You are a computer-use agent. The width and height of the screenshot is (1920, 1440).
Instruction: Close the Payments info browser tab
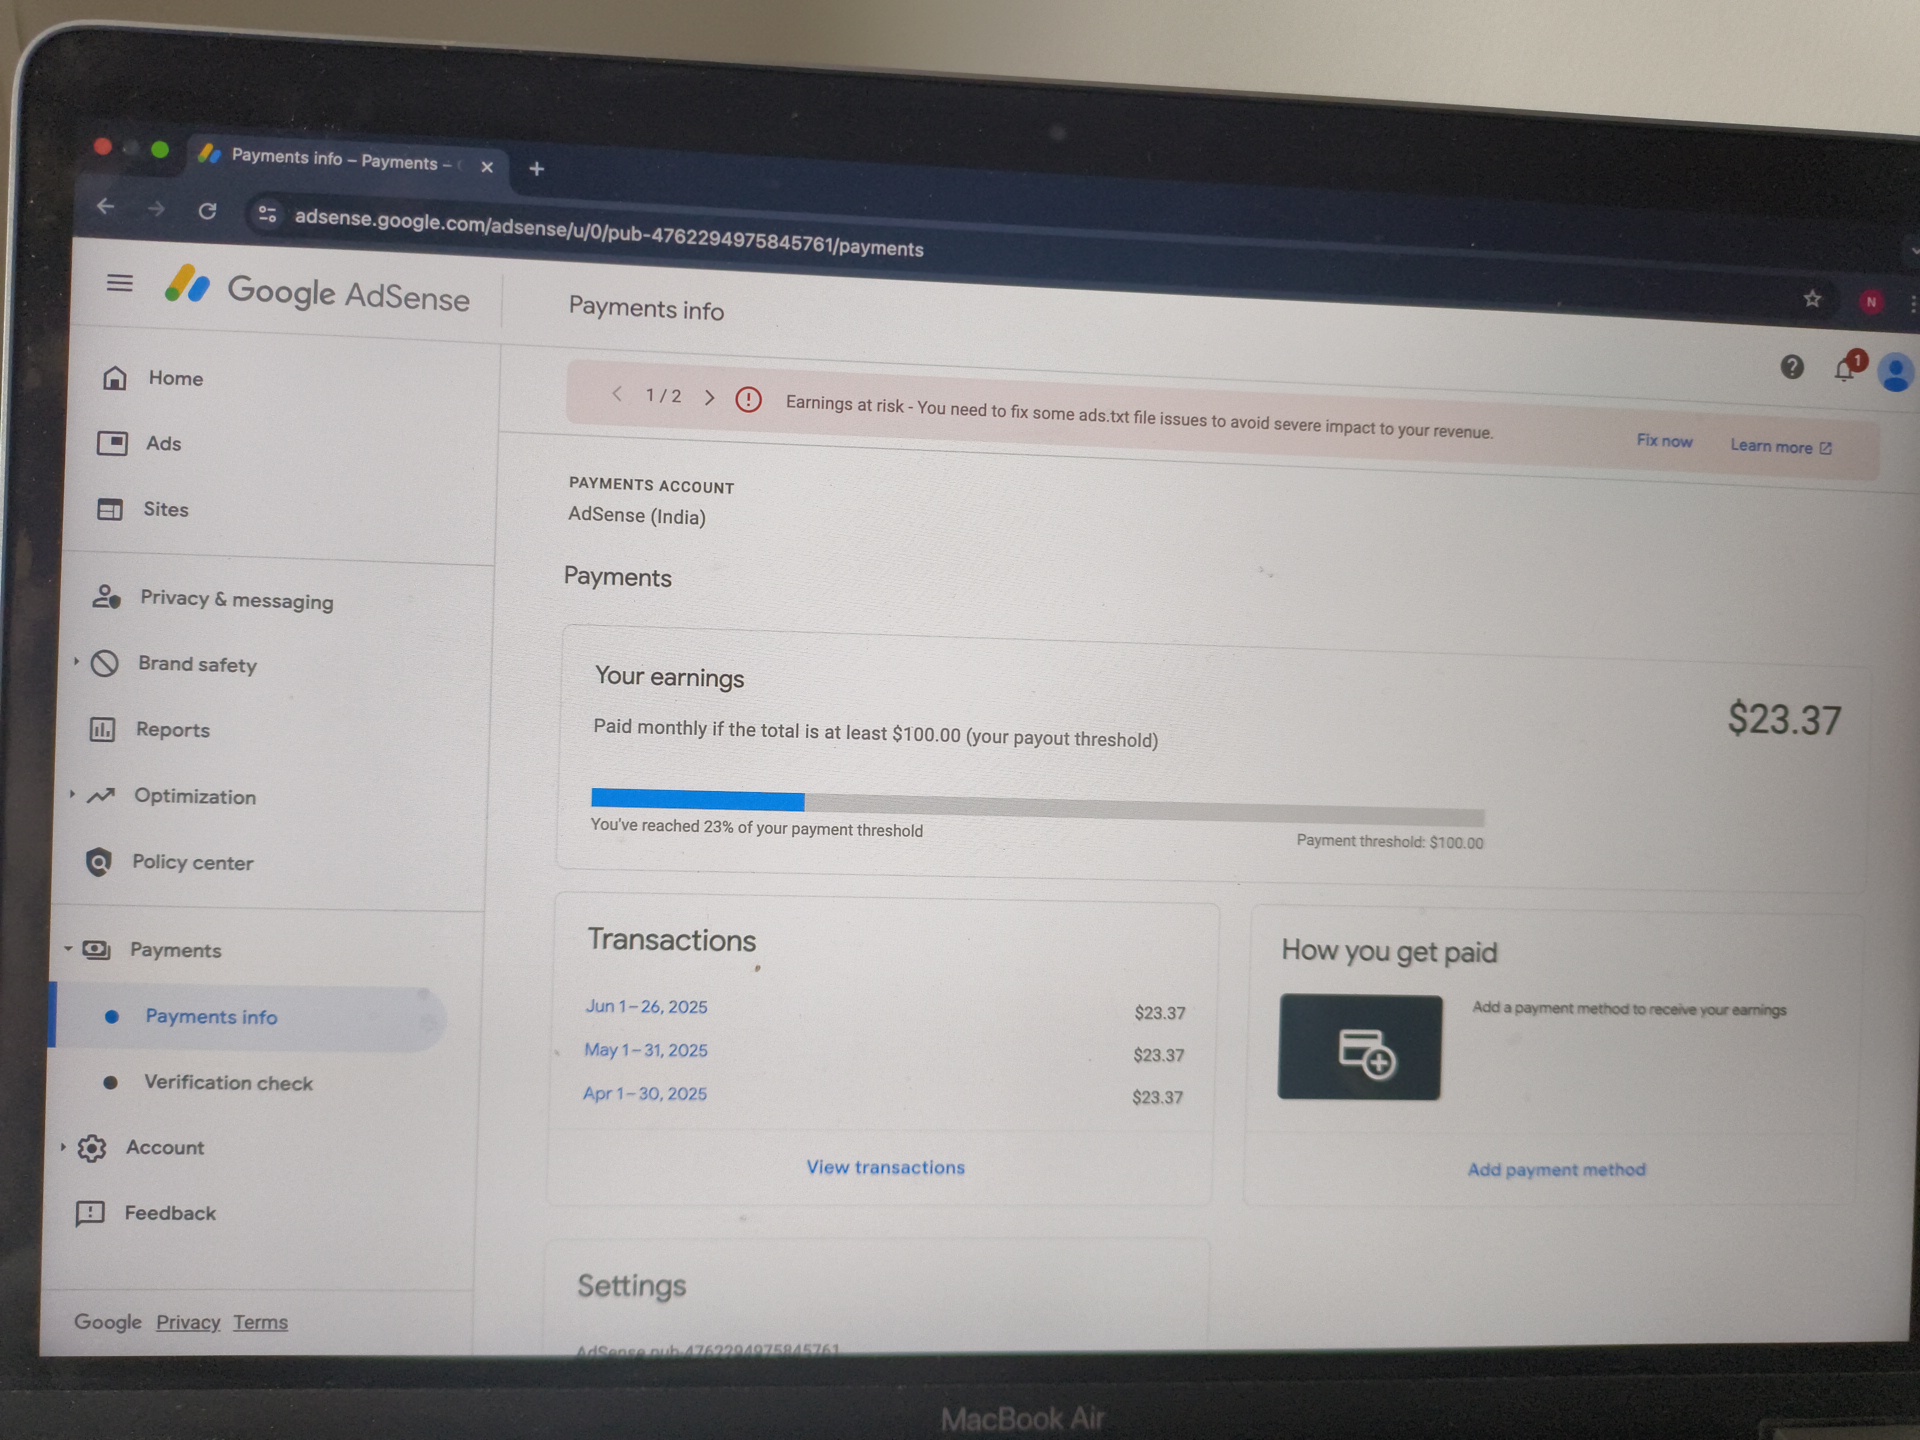click(x=487, y=166)
